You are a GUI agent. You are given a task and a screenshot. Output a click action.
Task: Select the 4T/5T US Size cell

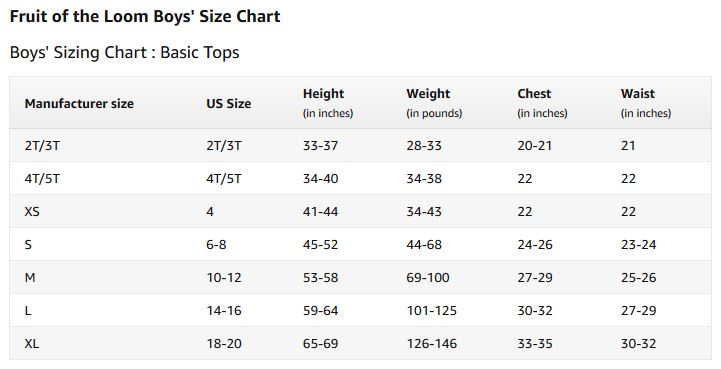point(223,179)
